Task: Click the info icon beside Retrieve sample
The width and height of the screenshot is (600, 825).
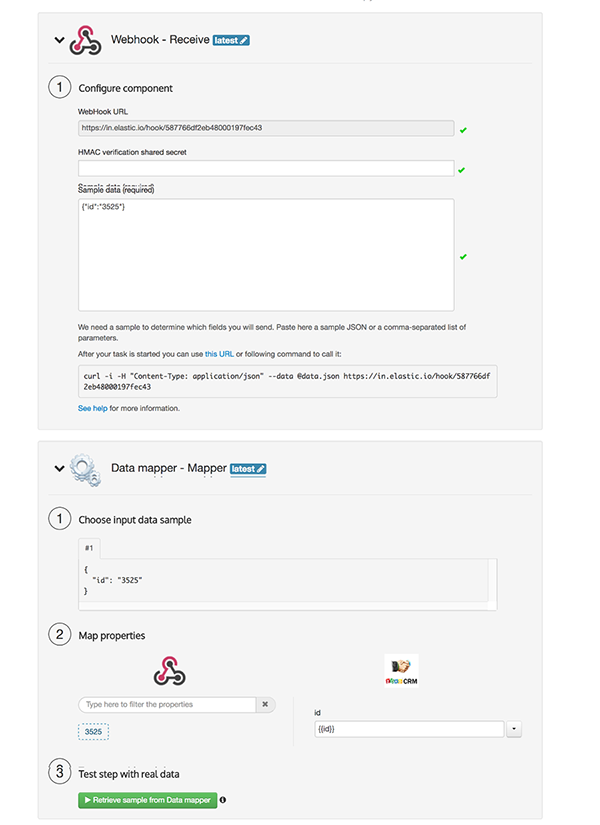Action: click(223, 800)
